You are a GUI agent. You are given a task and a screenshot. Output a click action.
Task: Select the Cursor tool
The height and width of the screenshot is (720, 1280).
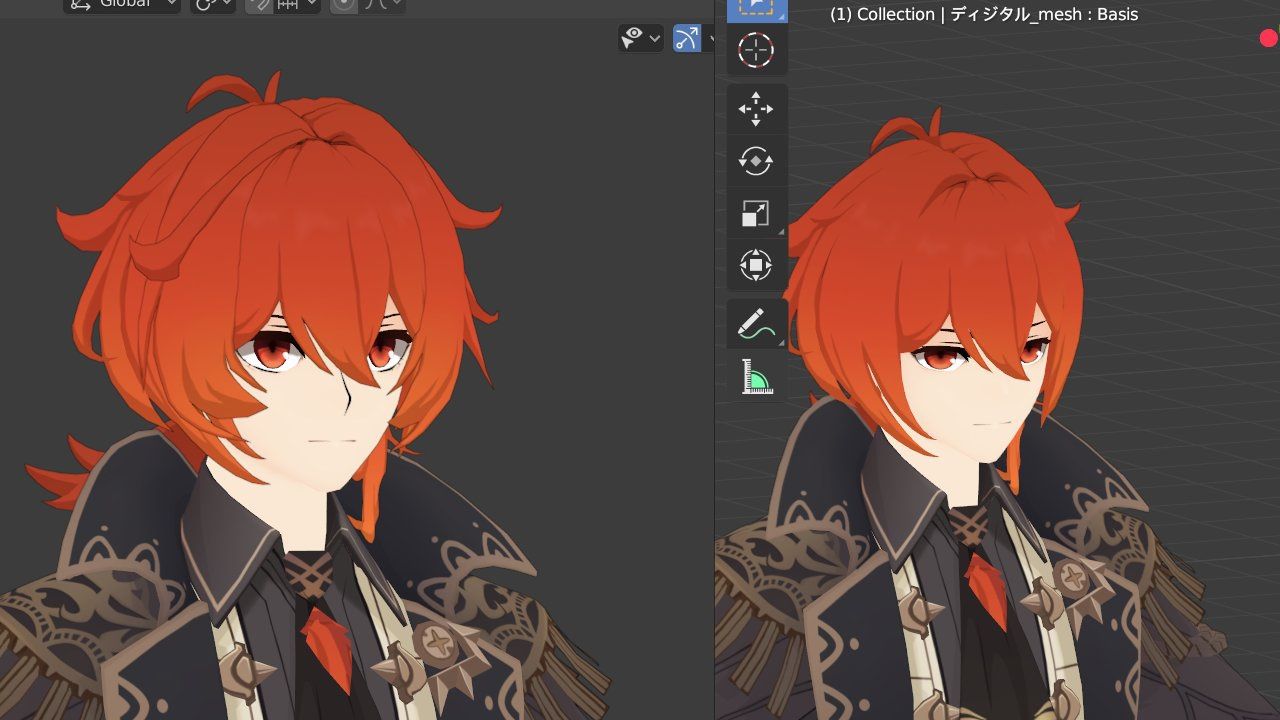tap(756, 50)
